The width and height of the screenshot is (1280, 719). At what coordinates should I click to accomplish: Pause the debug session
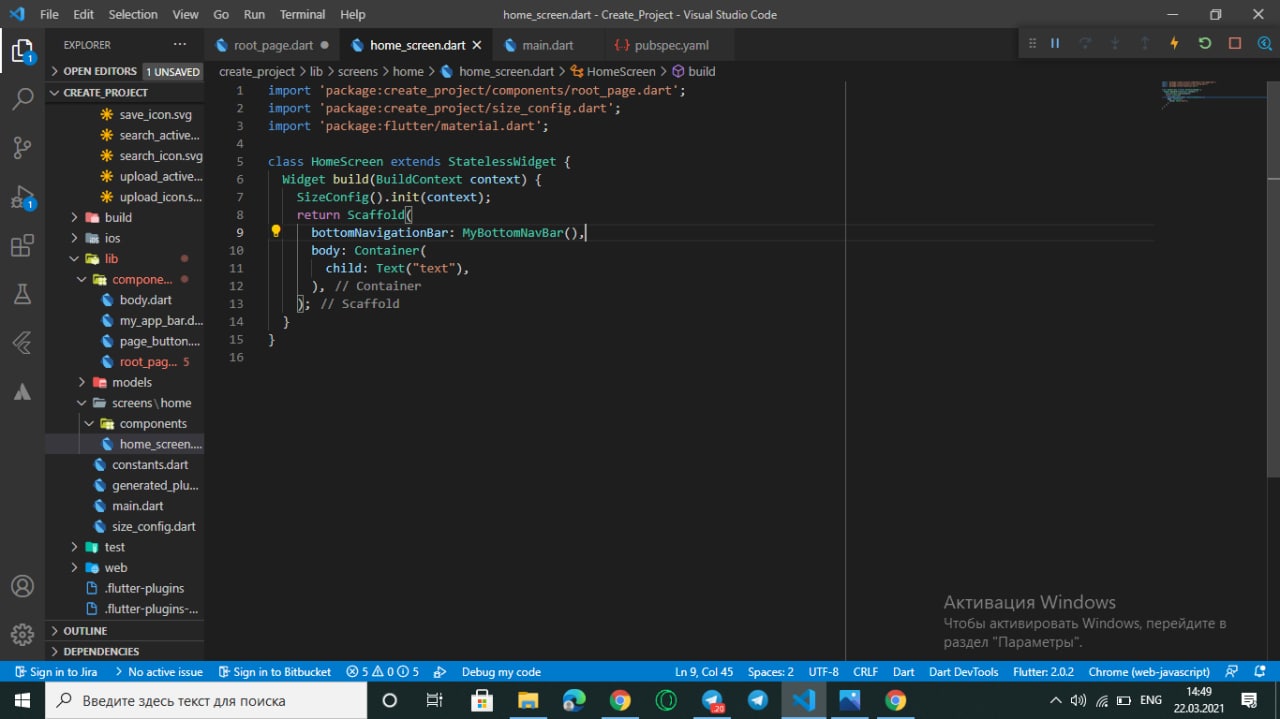pyautogui.click(x=1055, y=43)
